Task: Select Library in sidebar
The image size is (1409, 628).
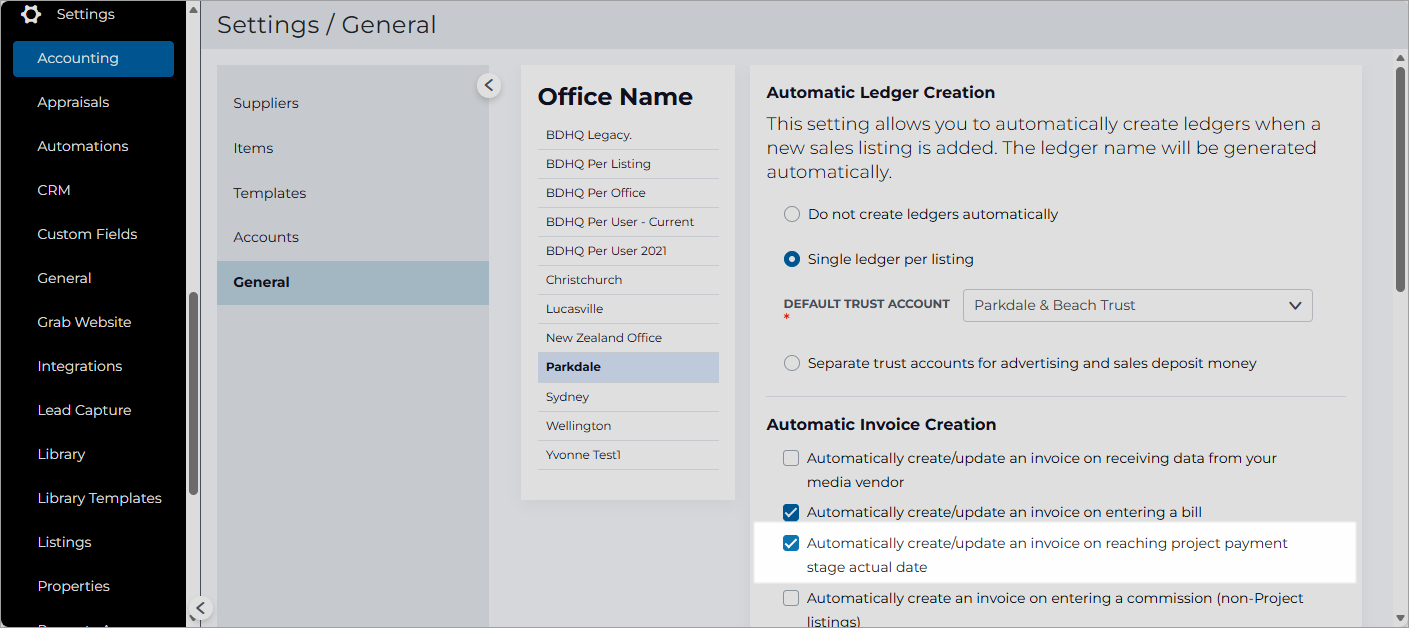Action: pos(61,454)
